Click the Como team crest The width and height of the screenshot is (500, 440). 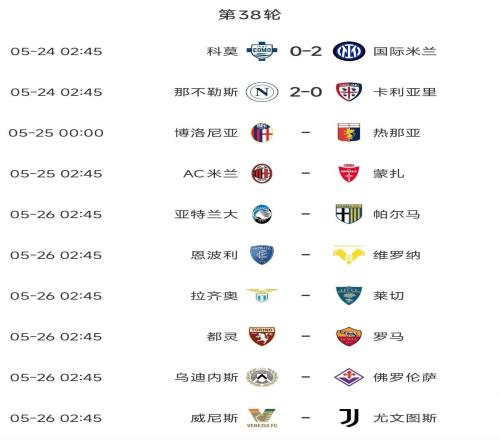point(262,51)
